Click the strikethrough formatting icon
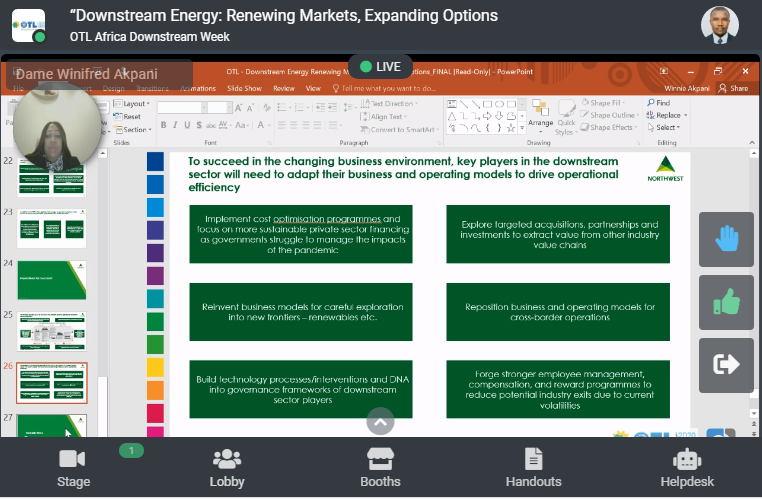This screenshot has width=762, height=500. click(x=210, y=125)
